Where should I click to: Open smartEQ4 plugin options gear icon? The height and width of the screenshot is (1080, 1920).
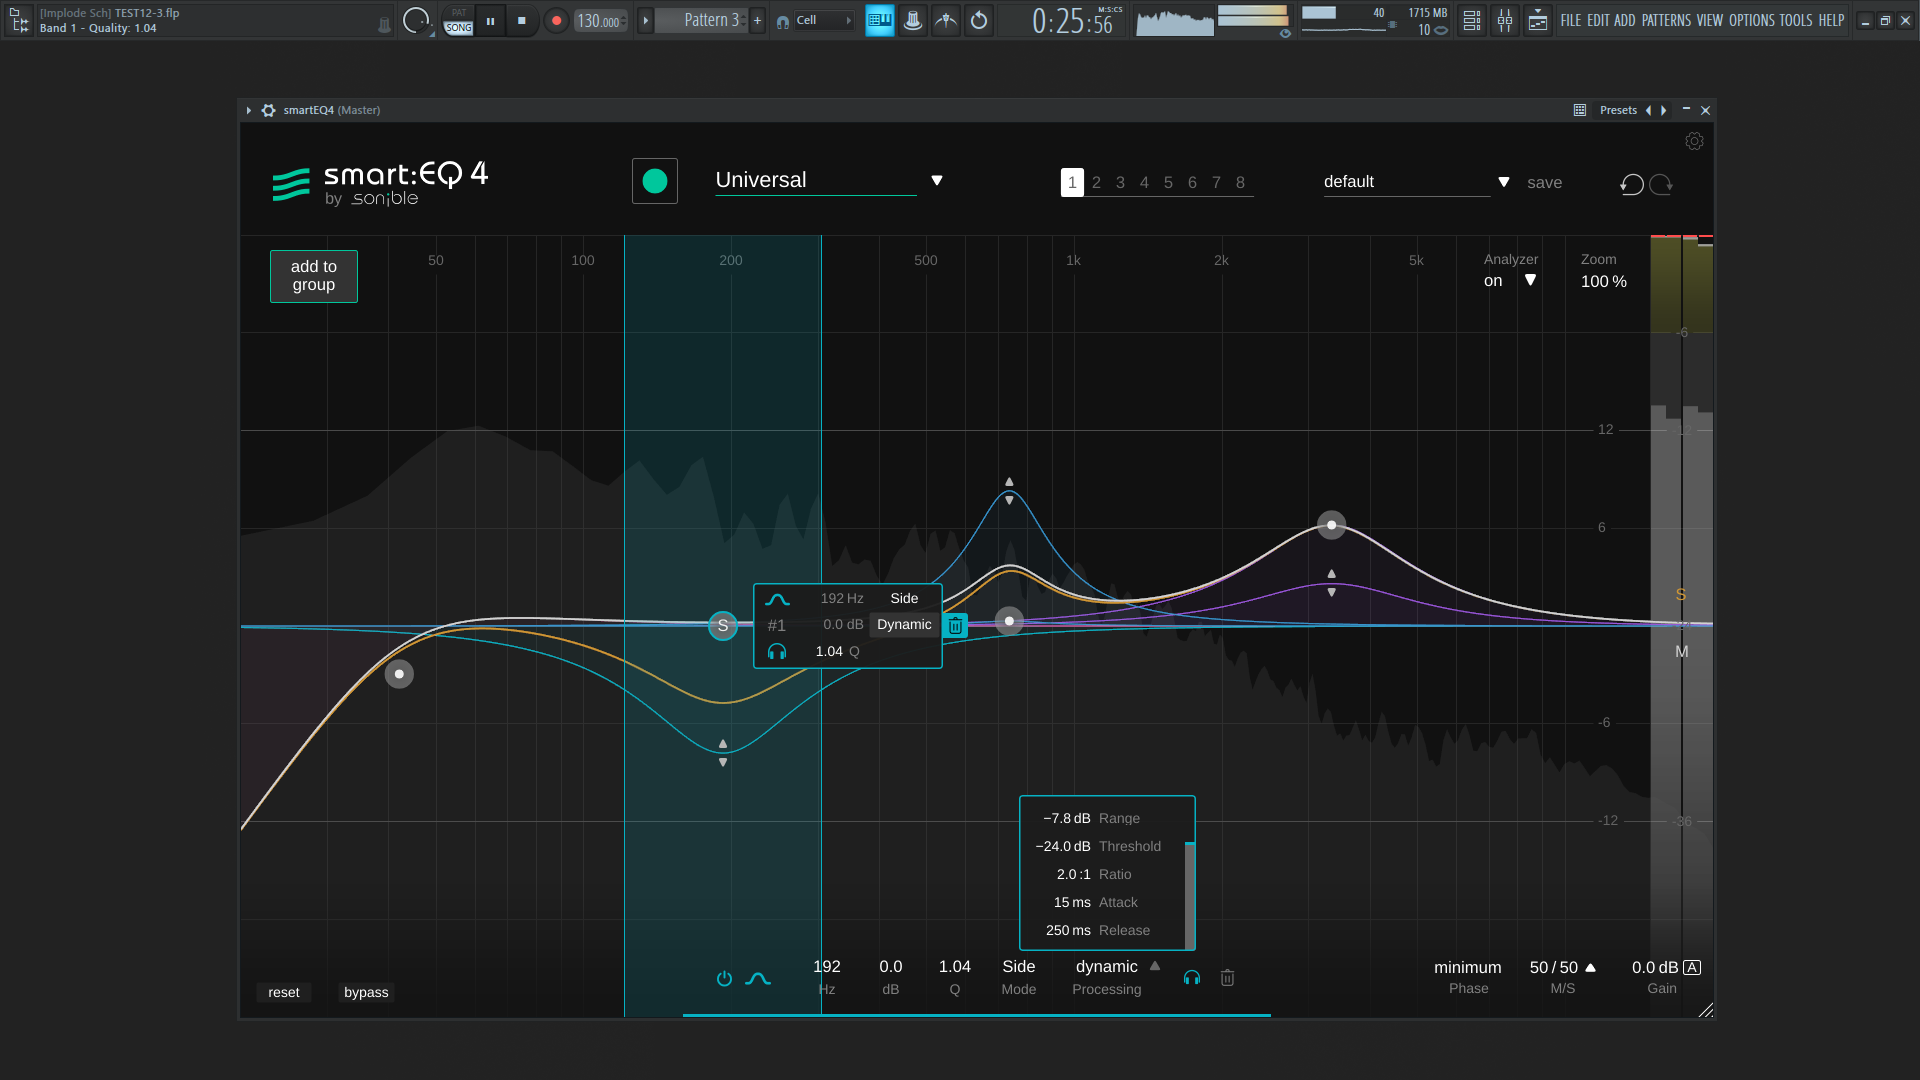(x=268, y=110)
